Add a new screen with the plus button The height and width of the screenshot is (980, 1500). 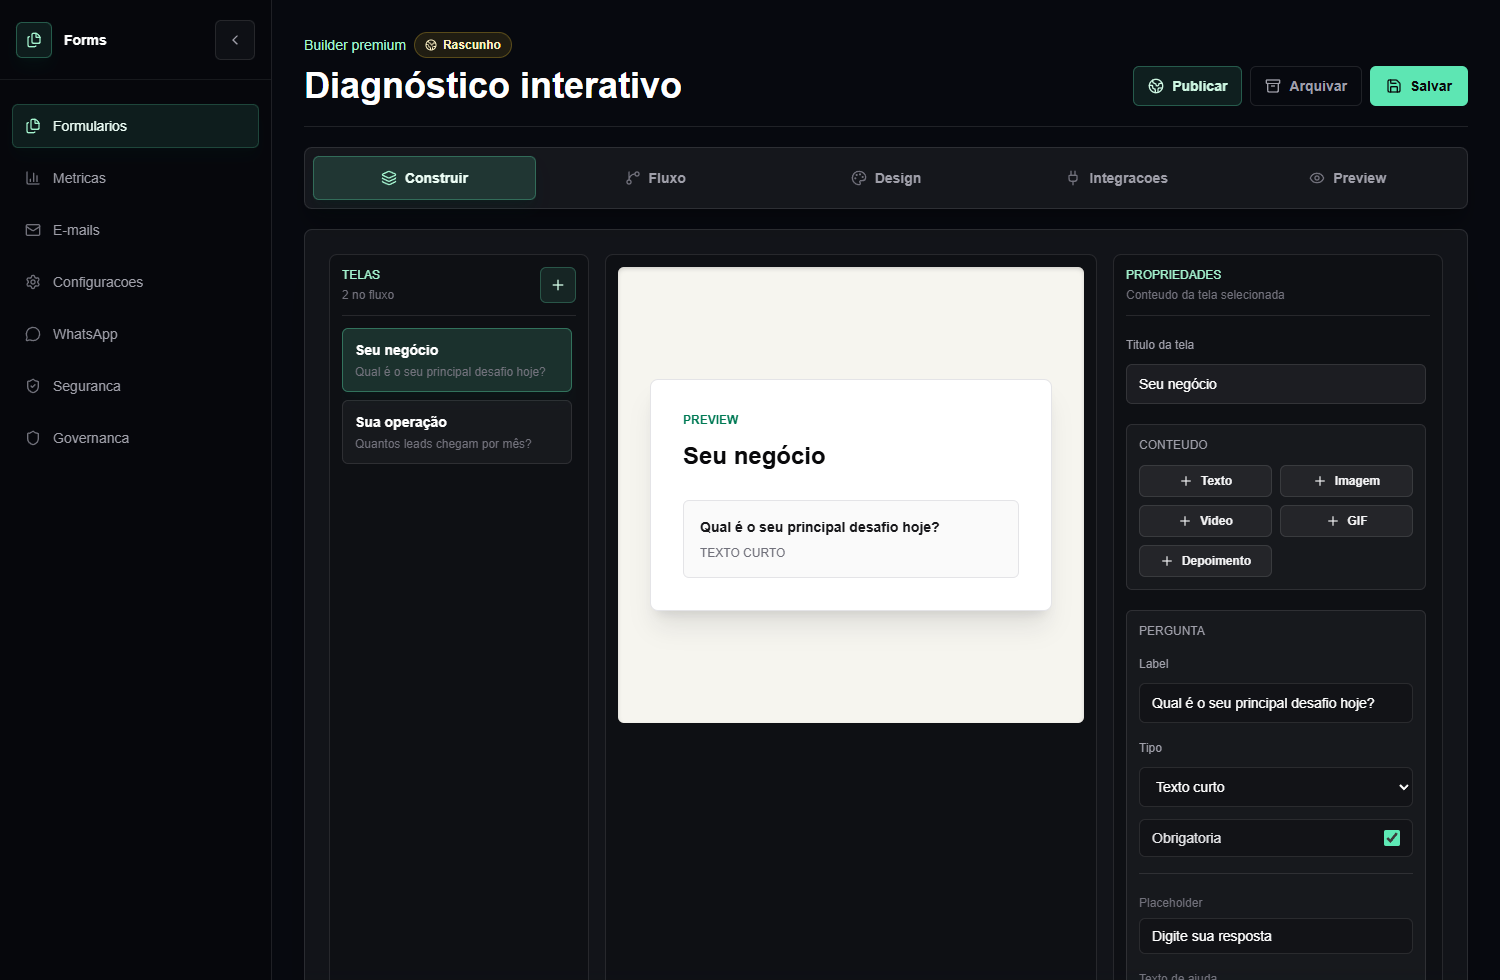[558, 285]
